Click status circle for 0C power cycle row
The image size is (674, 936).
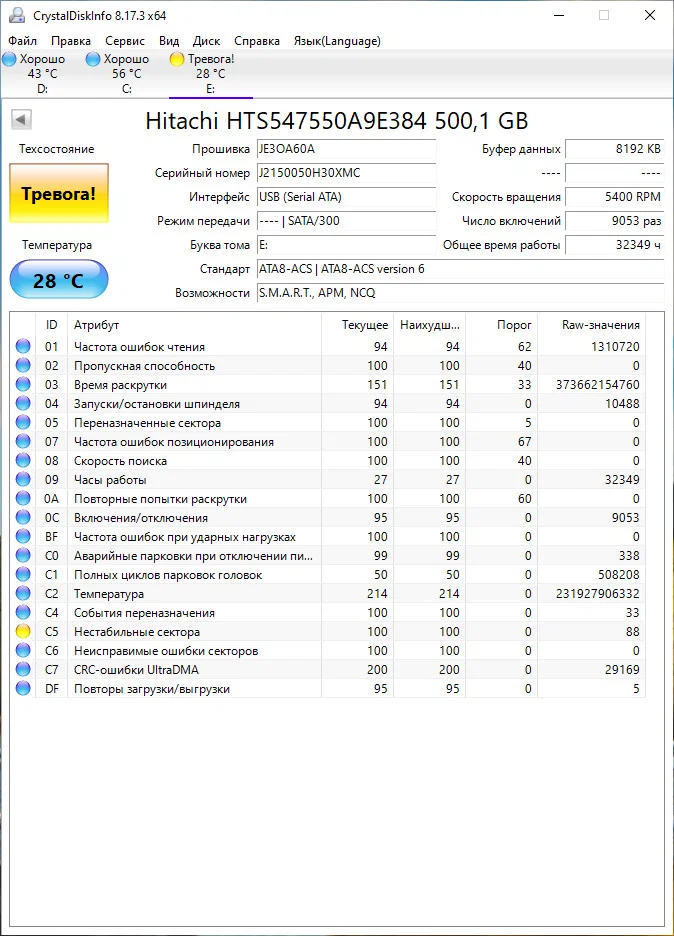coord(23,518)
